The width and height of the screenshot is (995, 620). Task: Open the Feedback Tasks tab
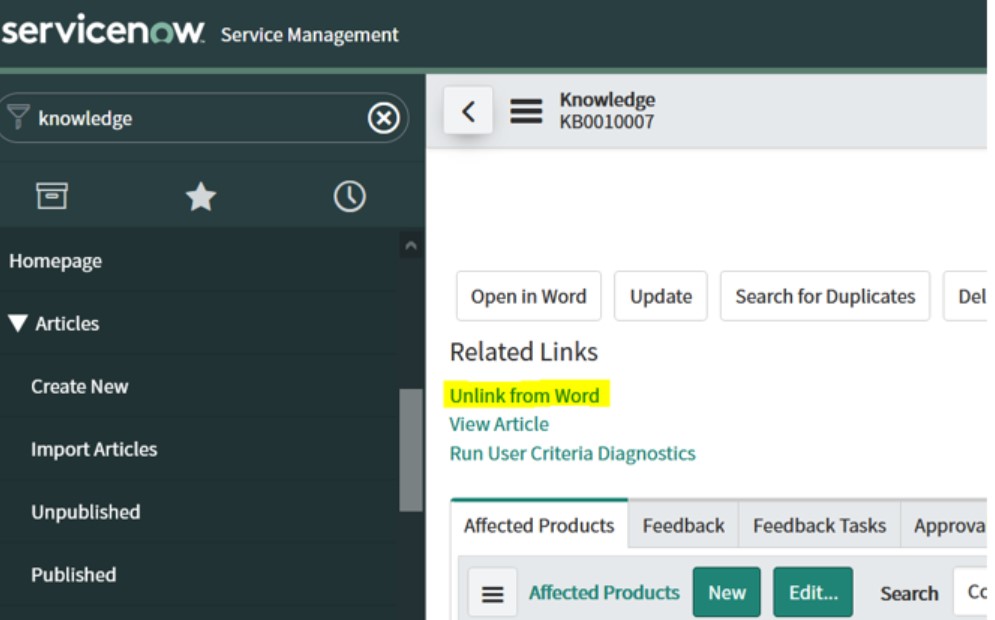point(819,525)
